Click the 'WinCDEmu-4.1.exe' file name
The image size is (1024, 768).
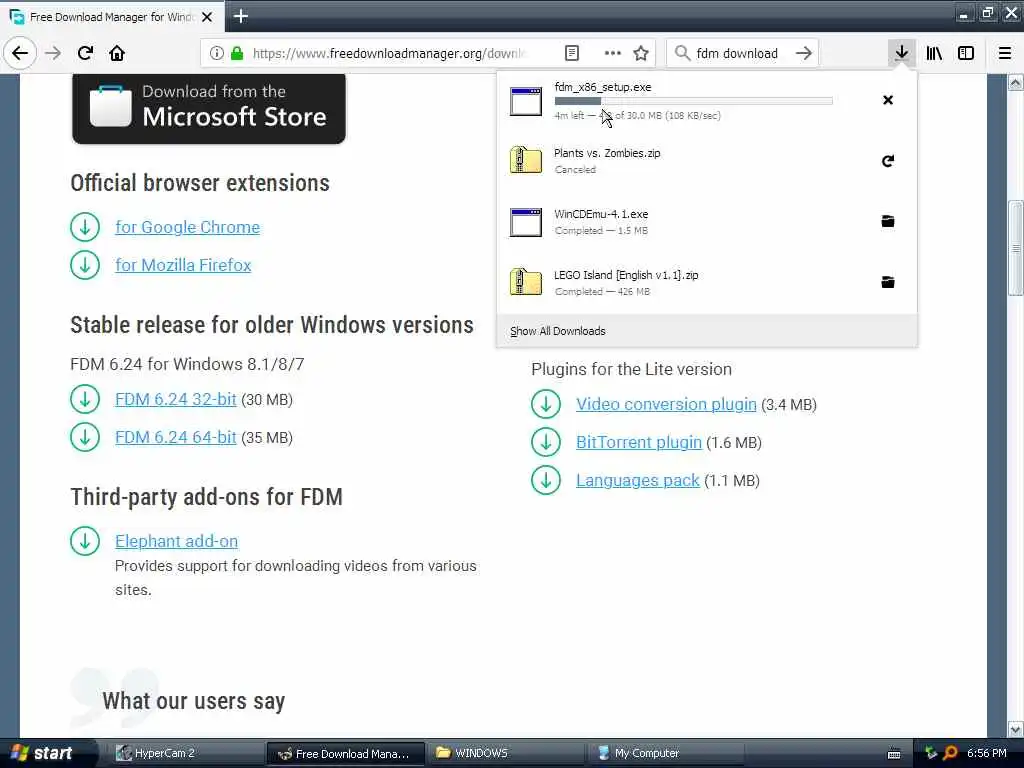[x=601, y=214]
